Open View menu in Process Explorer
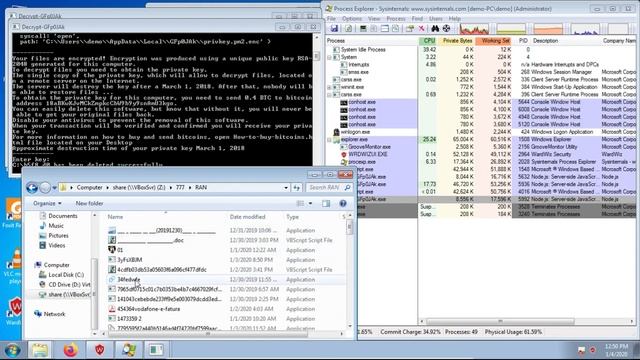640x360 pixels. tap(374, 19)
